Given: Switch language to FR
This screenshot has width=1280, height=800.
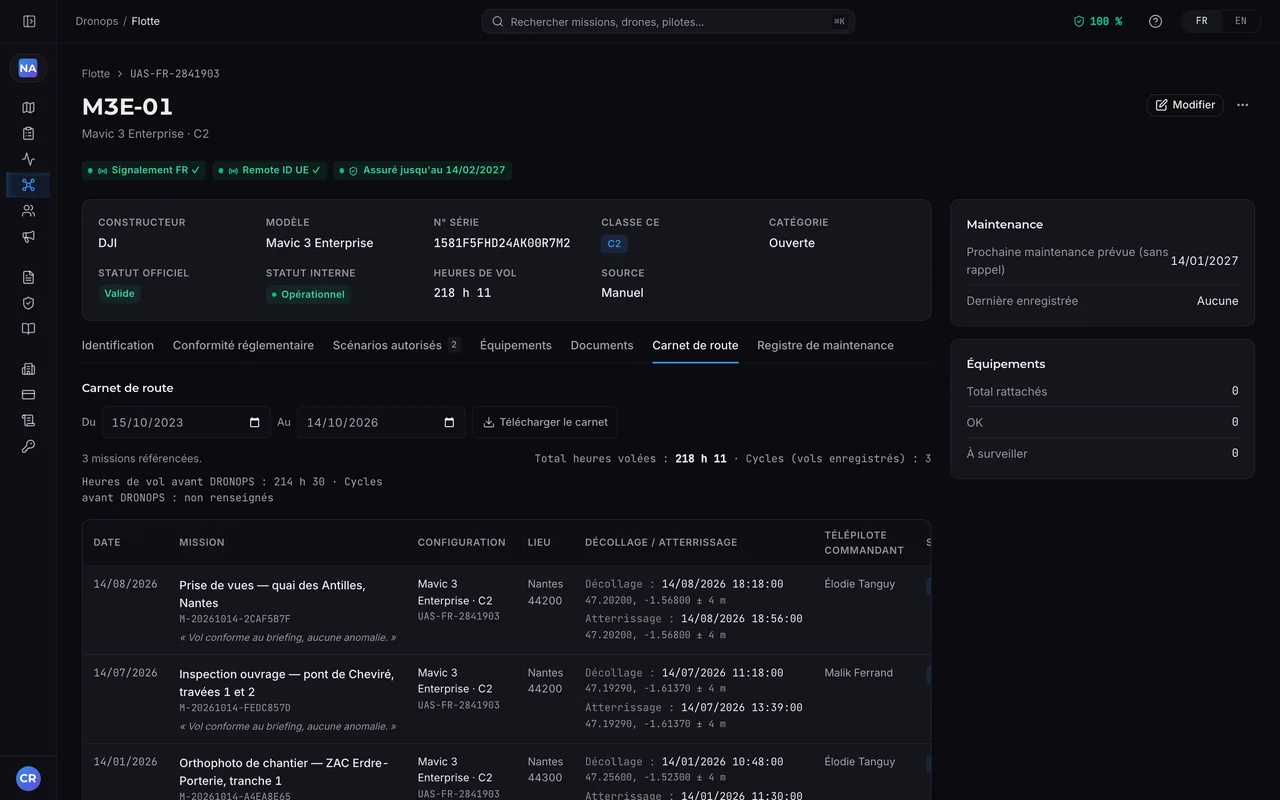Looking at the screenshot, I should click(x=1201, y=21).
